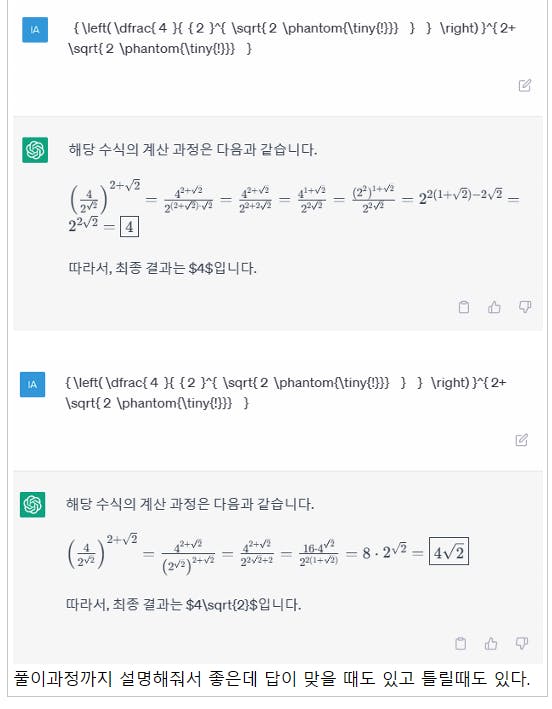Select the boxed result 4√2
Viewport: 552px width, 709px height.
(448, 551)
